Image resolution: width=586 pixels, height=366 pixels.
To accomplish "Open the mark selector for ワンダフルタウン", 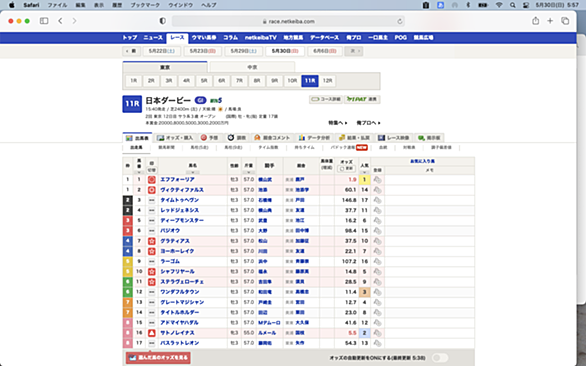I will click(151, 292).
